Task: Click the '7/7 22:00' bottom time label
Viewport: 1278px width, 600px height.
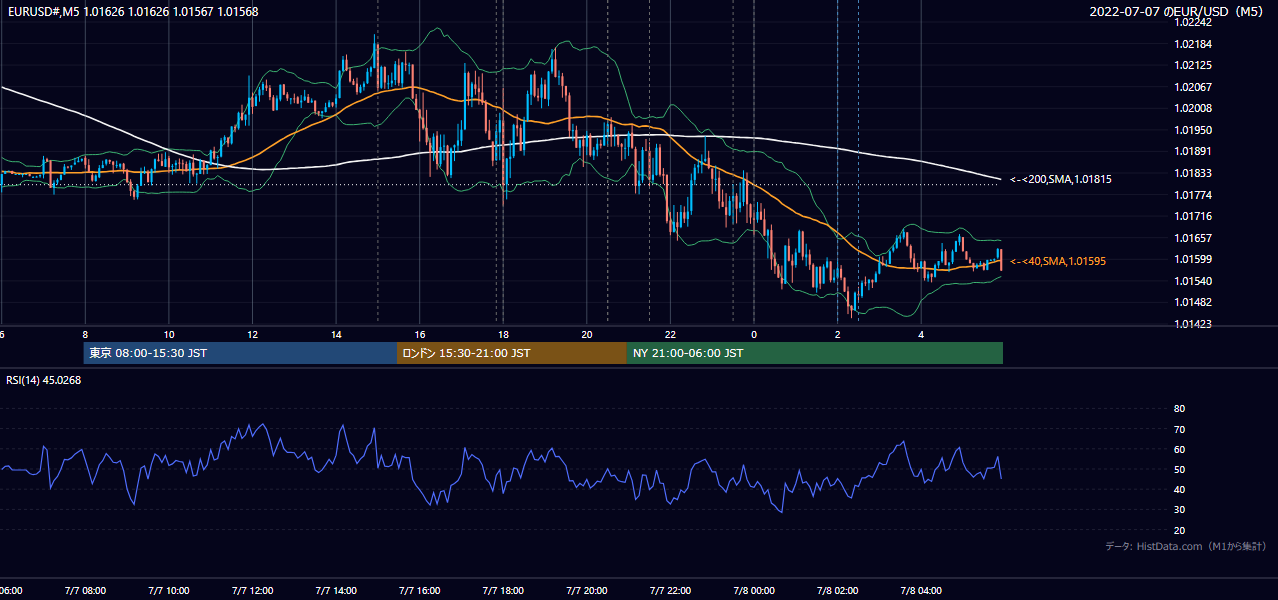Action: 670,591
